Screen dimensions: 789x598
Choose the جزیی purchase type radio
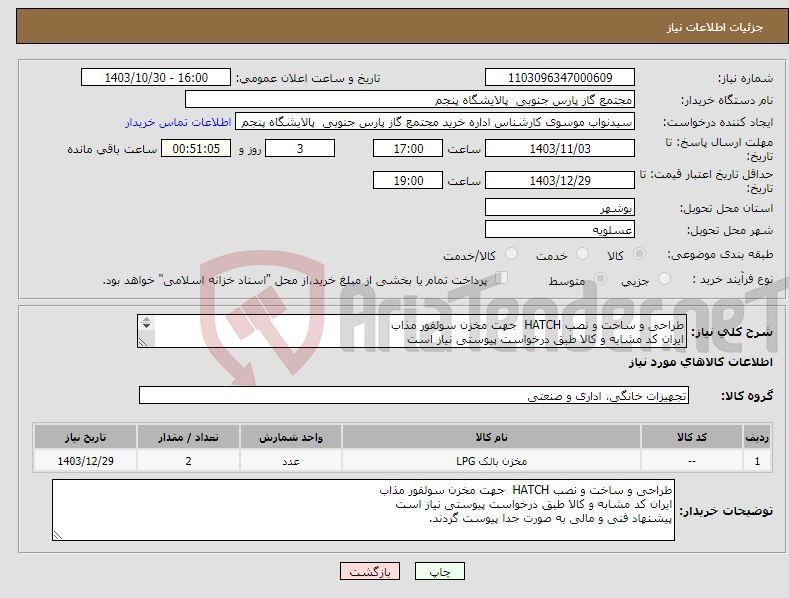664,278
